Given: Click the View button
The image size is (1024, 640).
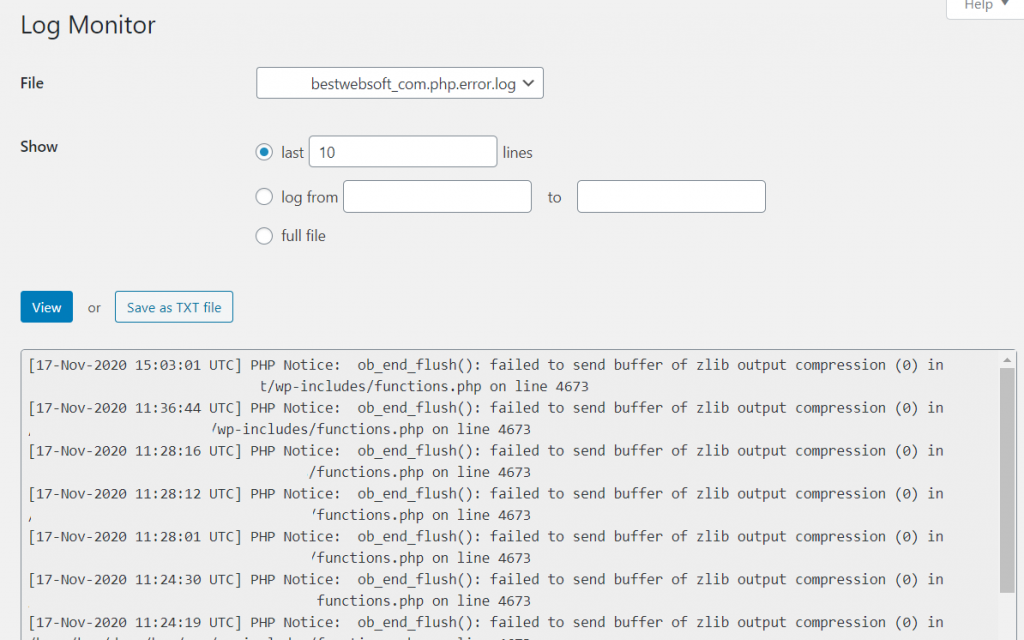Looking at the screenshot, I should click(x=46, y=307).
